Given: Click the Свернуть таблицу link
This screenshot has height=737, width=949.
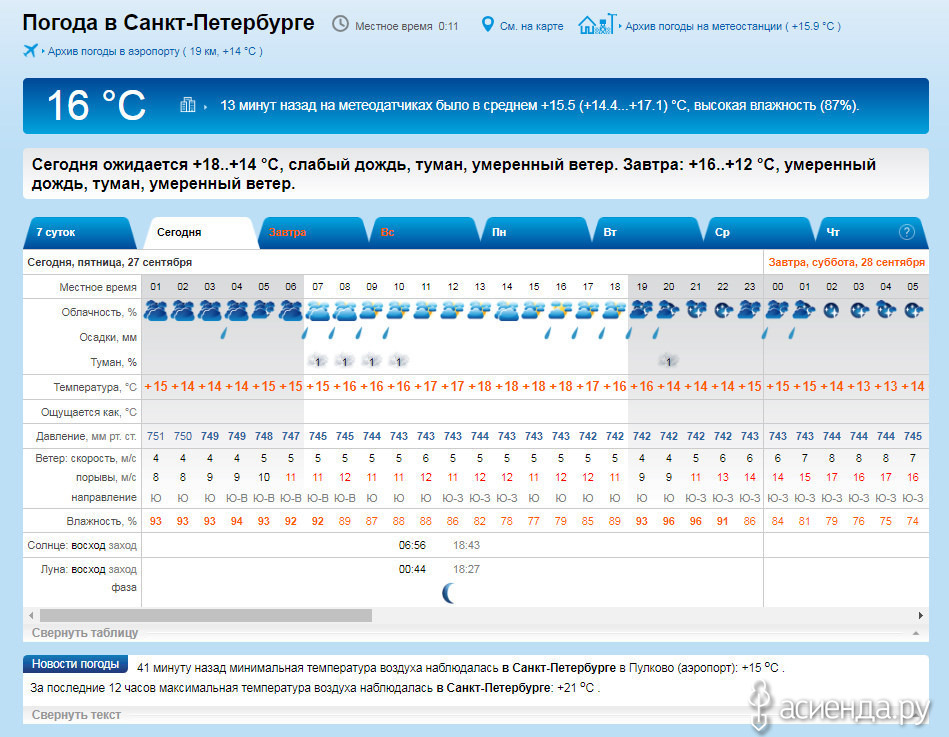Looking at the screenshot, I should (85, 633).
